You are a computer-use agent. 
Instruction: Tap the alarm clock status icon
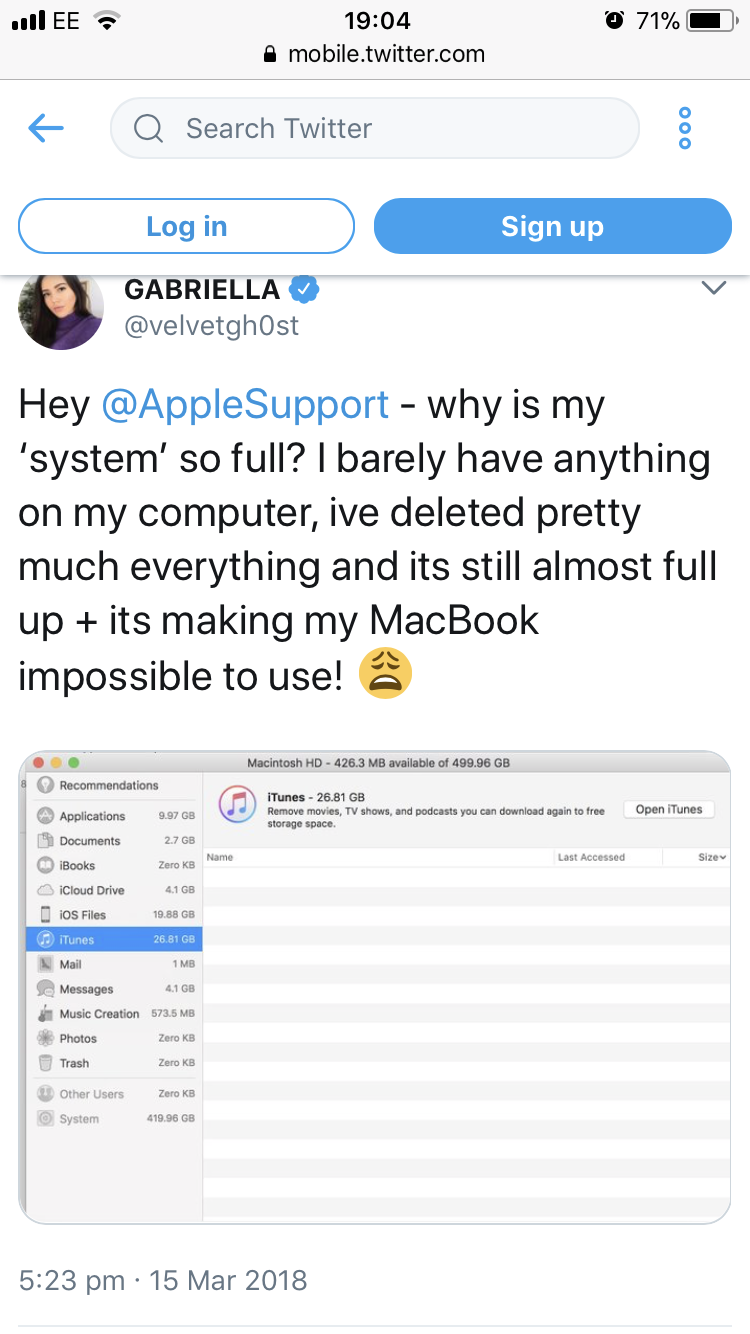[x=614, y=20]
